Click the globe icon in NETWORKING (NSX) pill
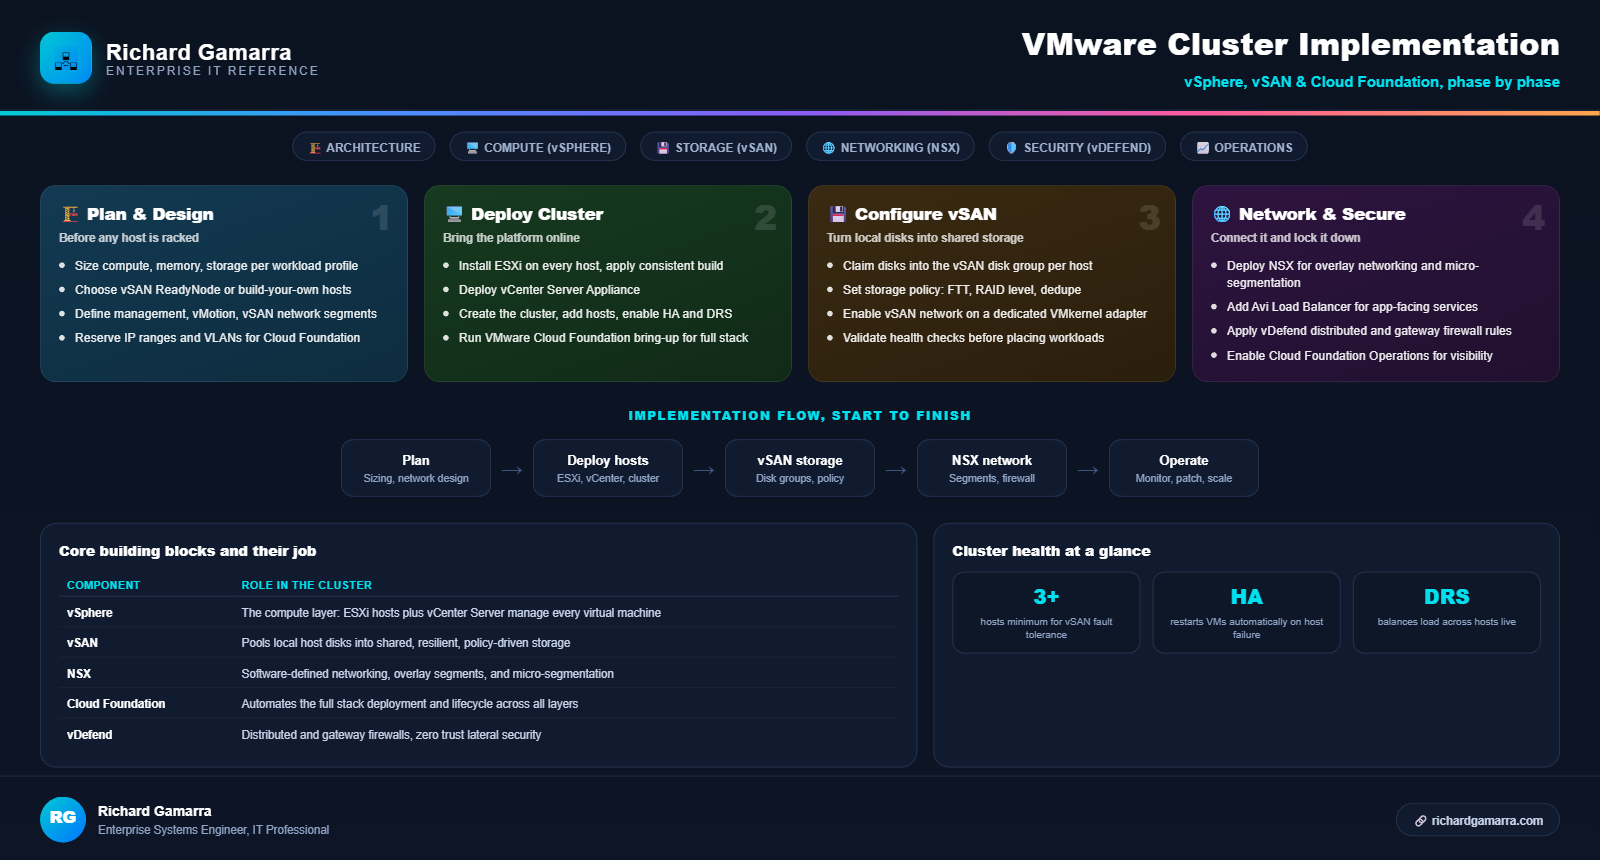The image size is (1600, 860). (x=829, y=148)
